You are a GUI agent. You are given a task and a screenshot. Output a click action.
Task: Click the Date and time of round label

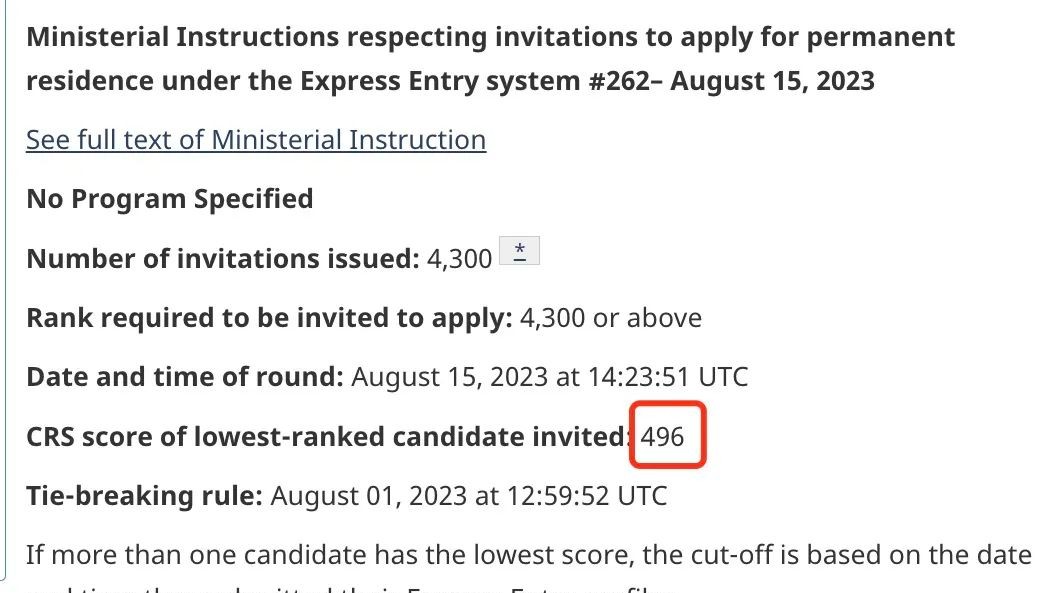(x=185, y=377)
